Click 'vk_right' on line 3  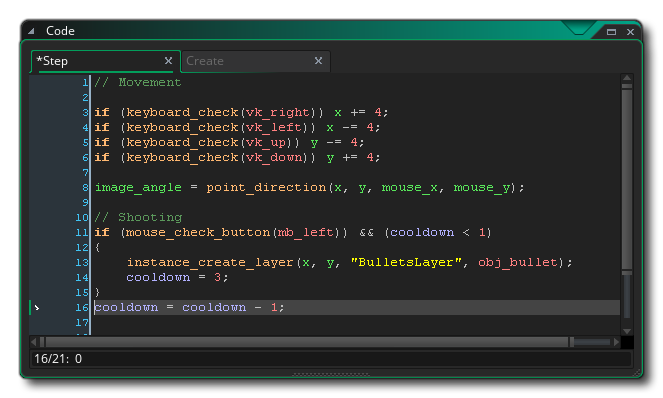[x=278, y=113]
